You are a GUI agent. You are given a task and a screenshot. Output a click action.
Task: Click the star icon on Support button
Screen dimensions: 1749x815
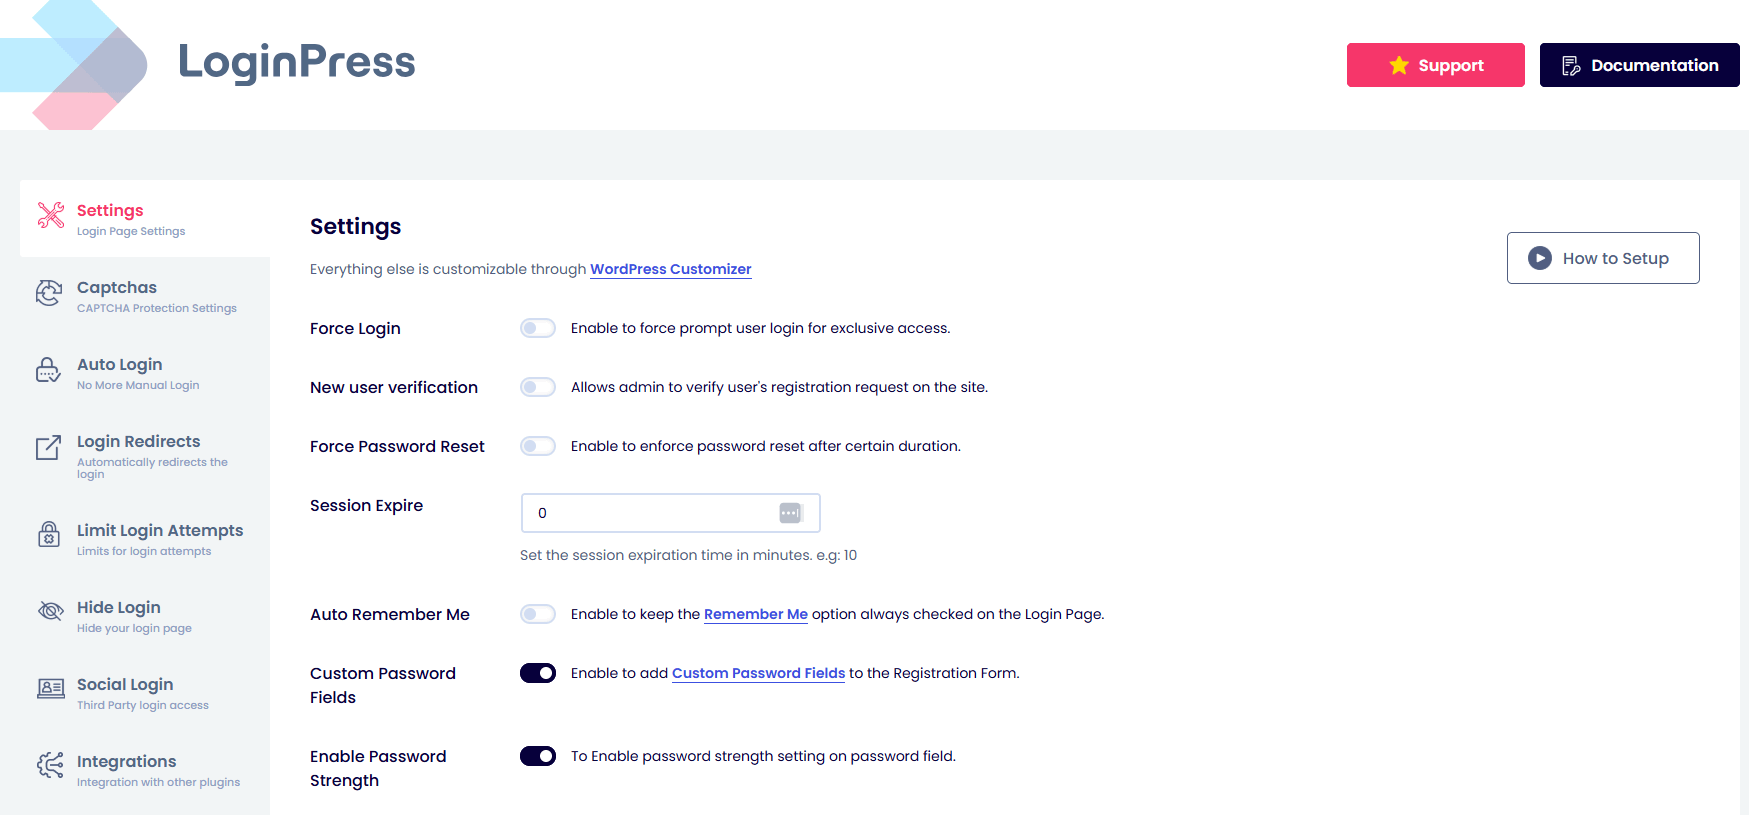click(1399, 65)
